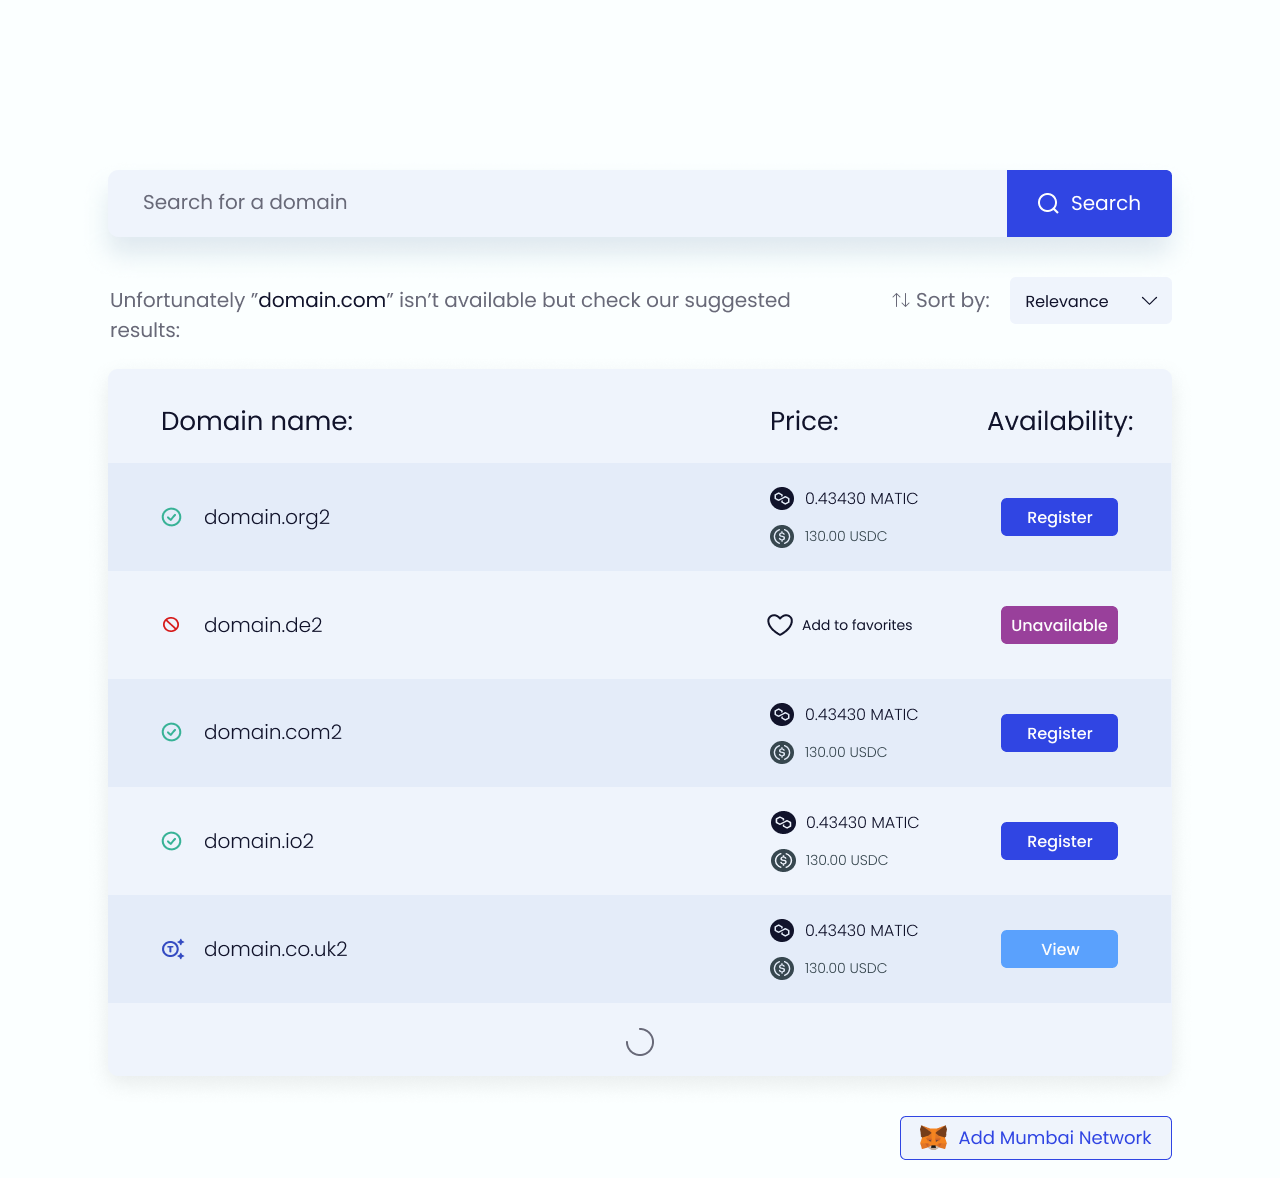Register the domain.org2 domain
Screen dimensions: 1280x1178
tap(1059, 517)
